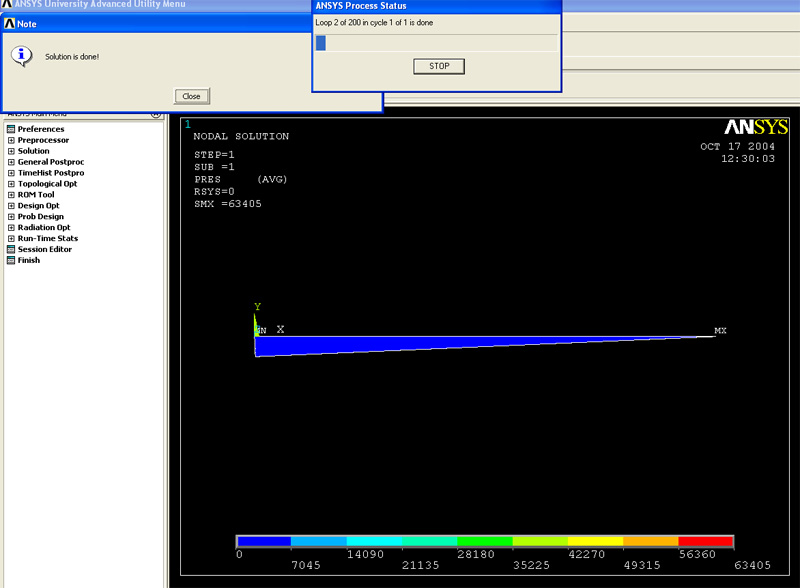Viewport: 800px width, 588px height.
Task: Click the legend value "42270"
Action: 586,554
